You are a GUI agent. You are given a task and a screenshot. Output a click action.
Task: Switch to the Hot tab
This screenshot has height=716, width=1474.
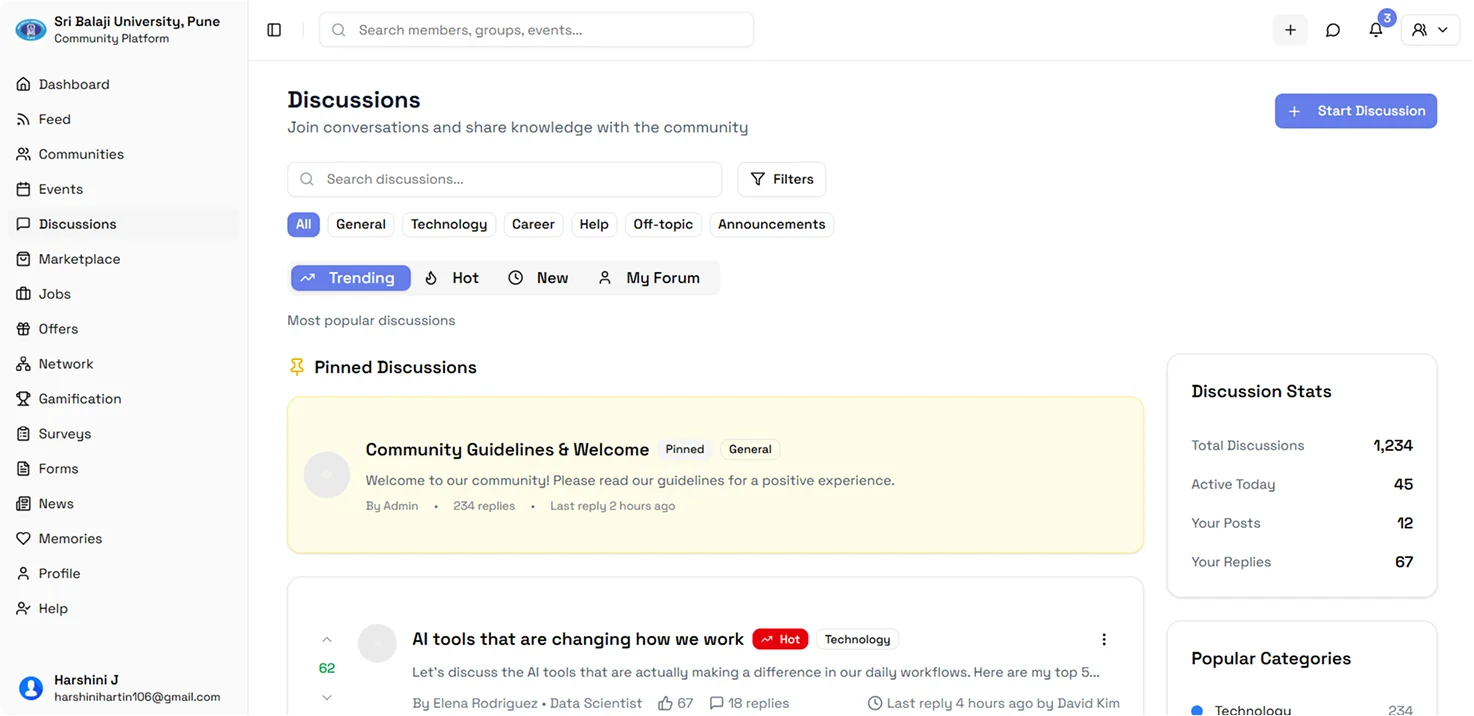[452, 278]
